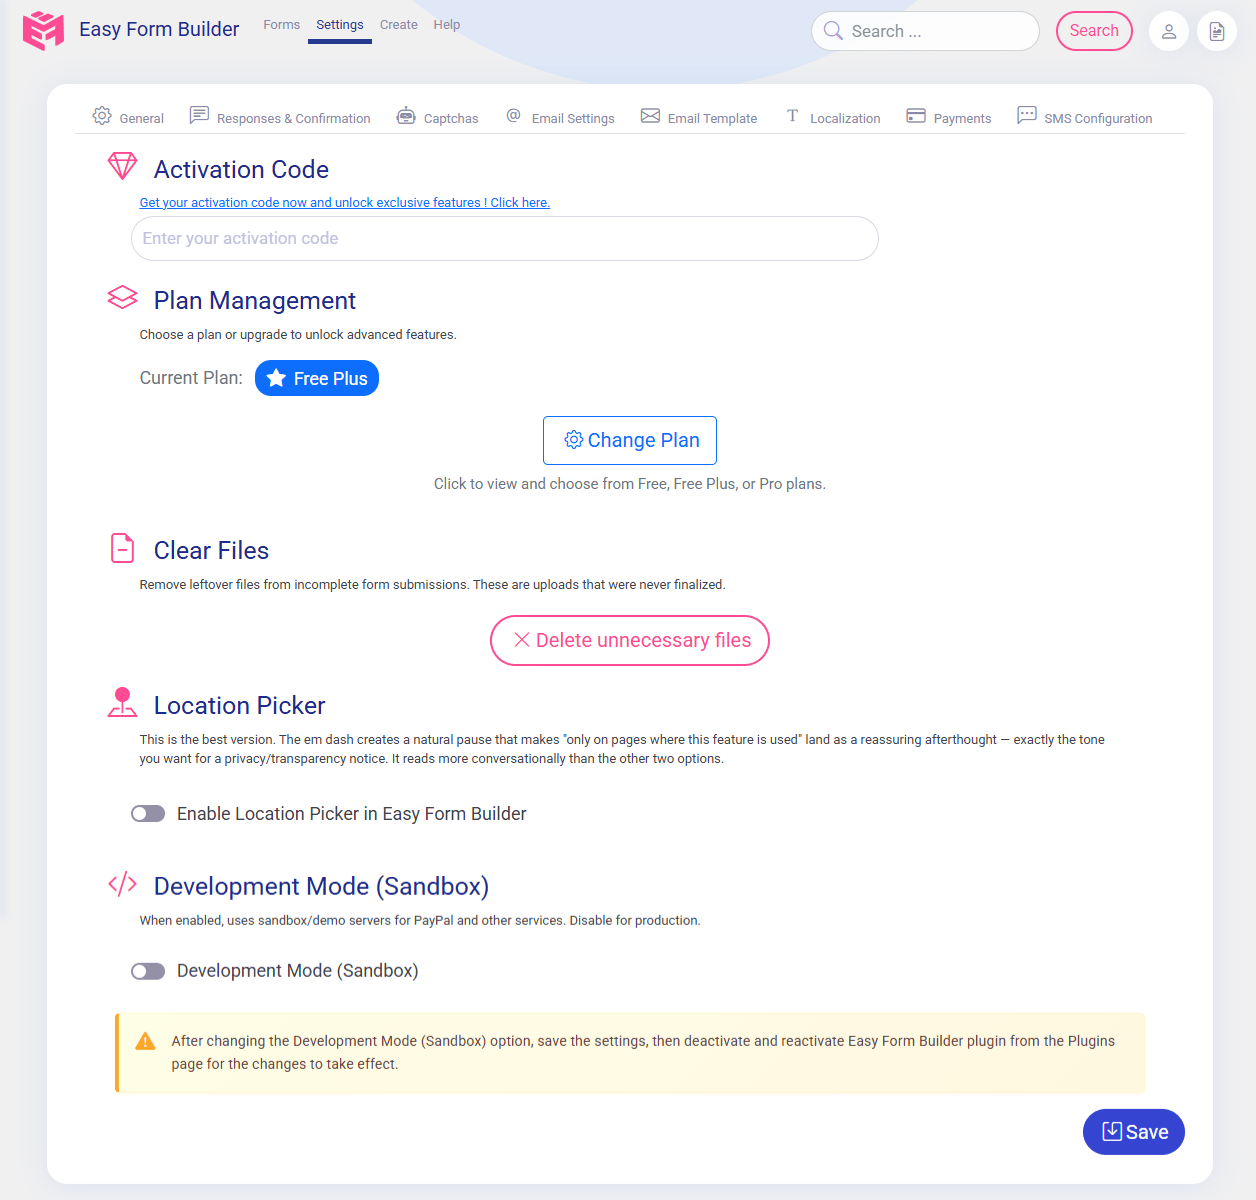Open the Forms menu item

click(x=281, y=24)
